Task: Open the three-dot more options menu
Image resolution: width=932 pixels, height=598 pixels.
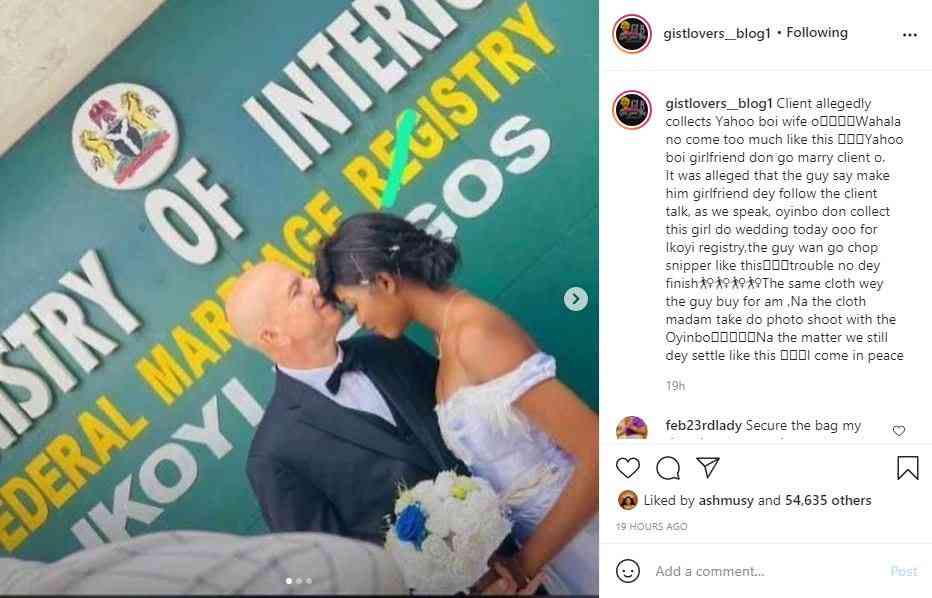Action: (909, 35)
